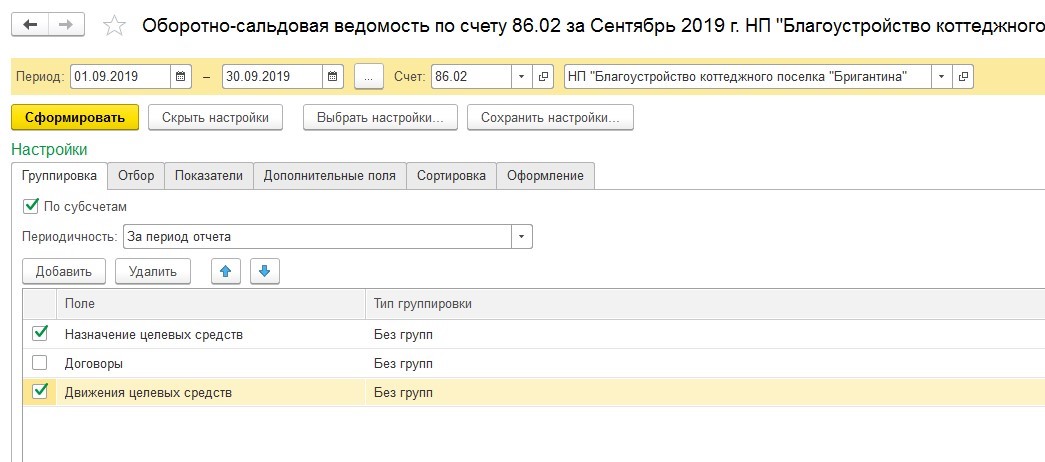1045x462 pixels.
Task: Expand the organization dropdown list
Action: coord(941,77)
